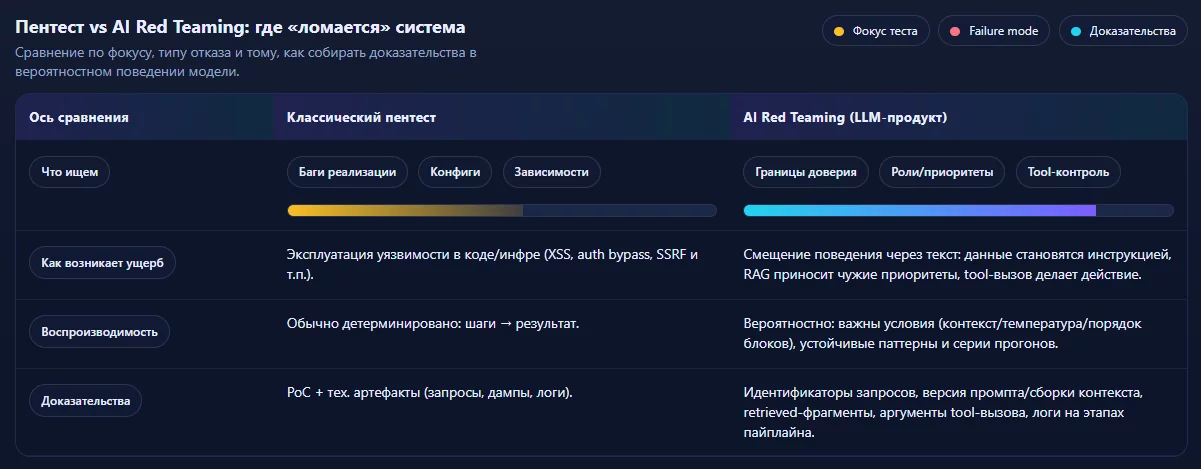Click the cyan dot in the top legend

point(1076,31)
